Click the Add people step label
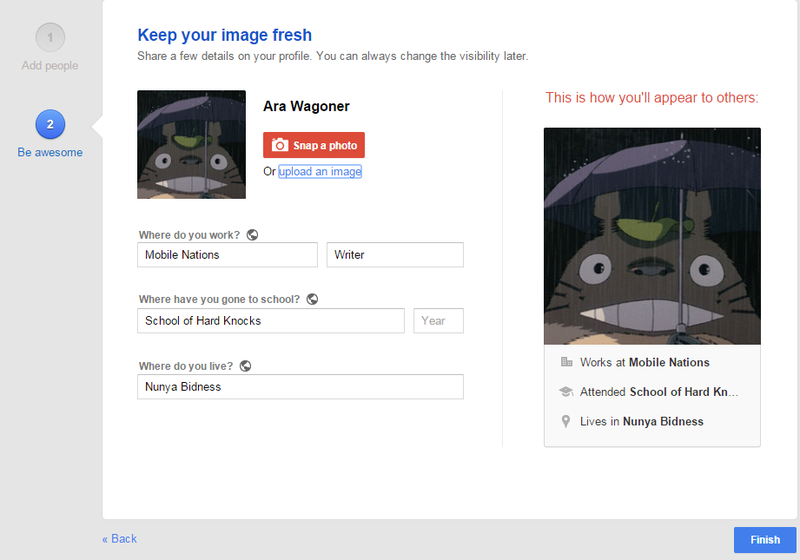800x560 pixels. click(50, 65)
